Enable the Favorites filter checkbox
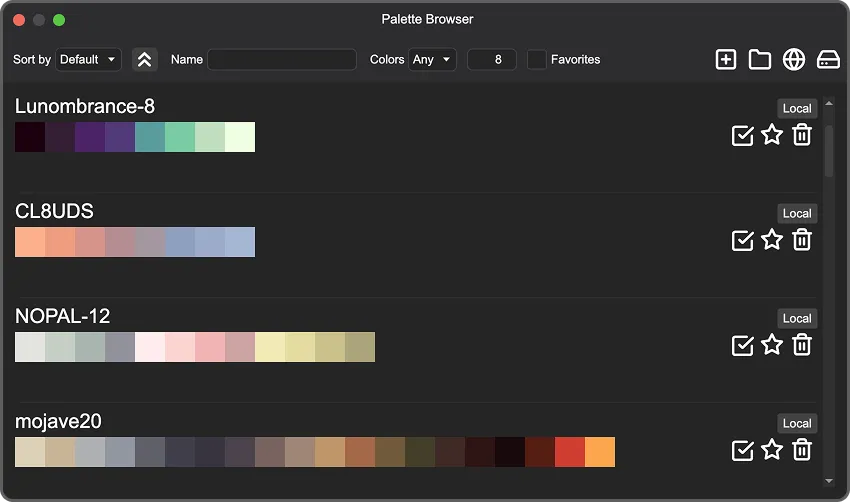 tap(537, 60)
